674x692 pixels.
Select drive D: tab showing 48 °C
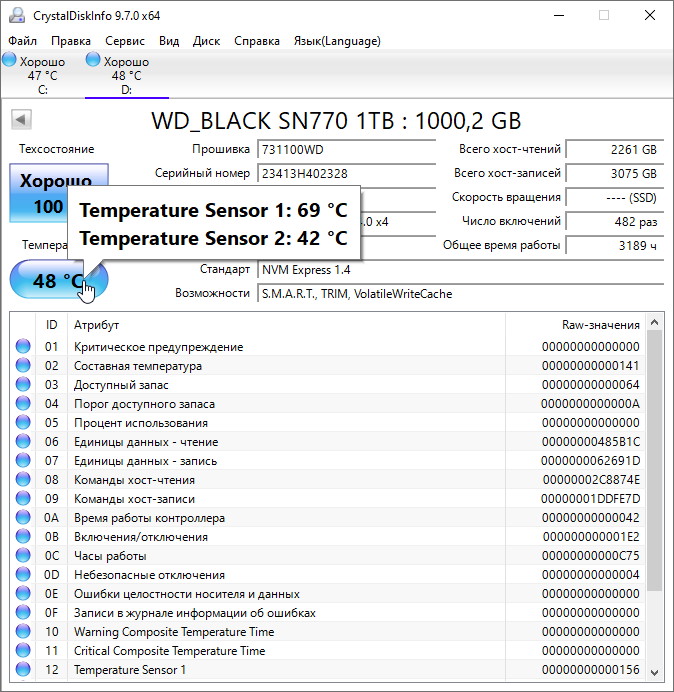[127, 75]
